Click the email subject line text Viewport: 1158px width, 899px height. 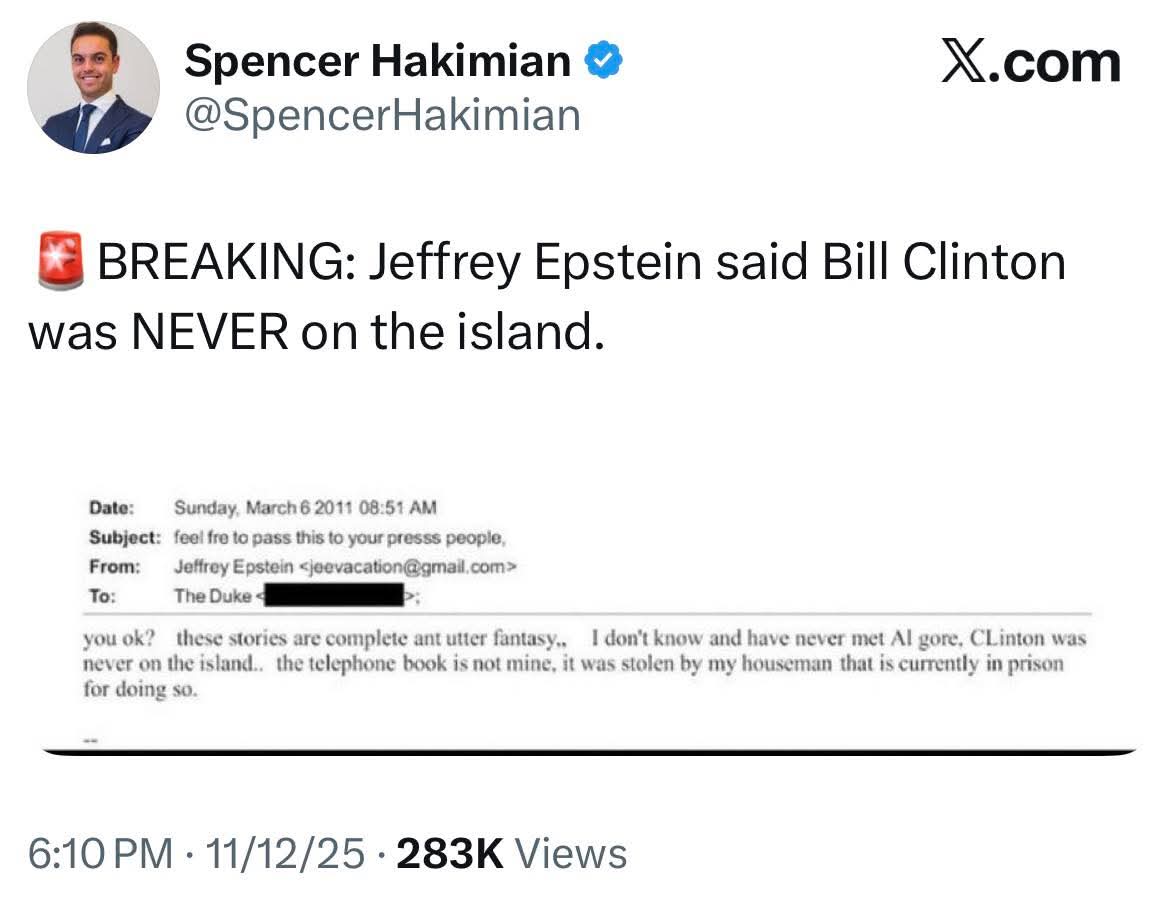[340, 537]
